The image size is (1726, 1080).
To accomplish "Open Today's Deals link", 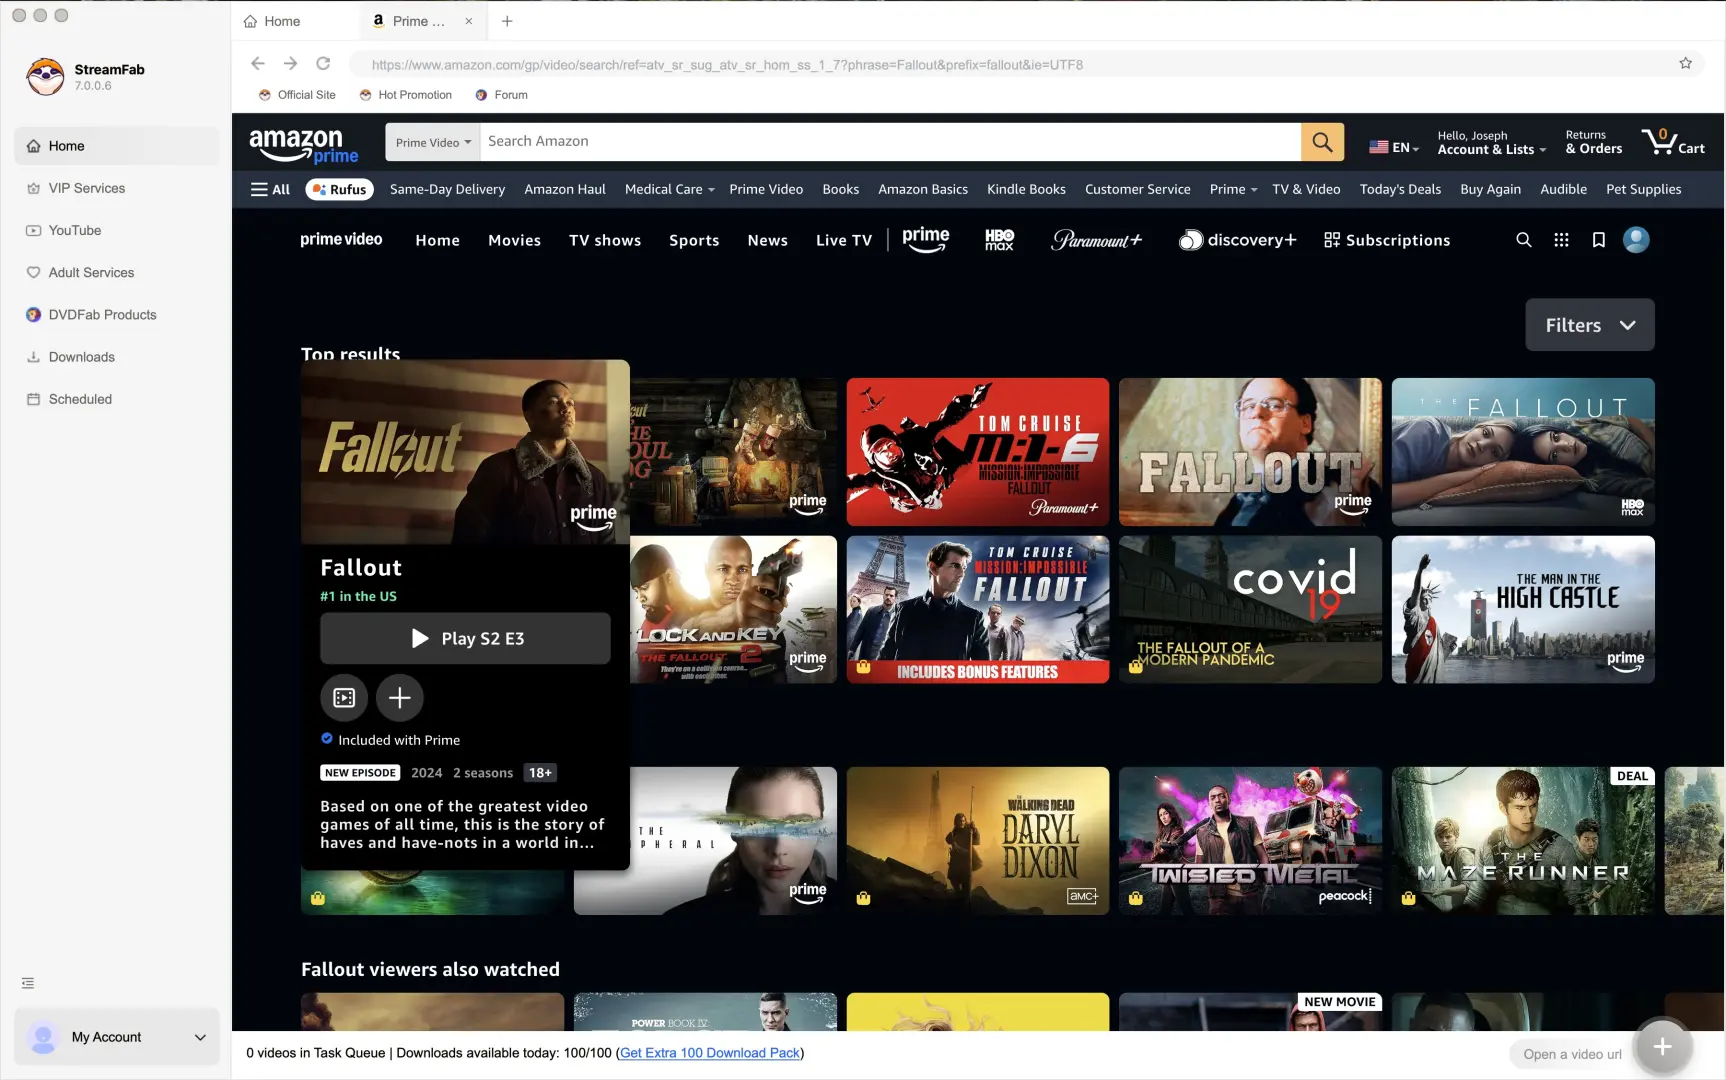I will pos(1400,189).
